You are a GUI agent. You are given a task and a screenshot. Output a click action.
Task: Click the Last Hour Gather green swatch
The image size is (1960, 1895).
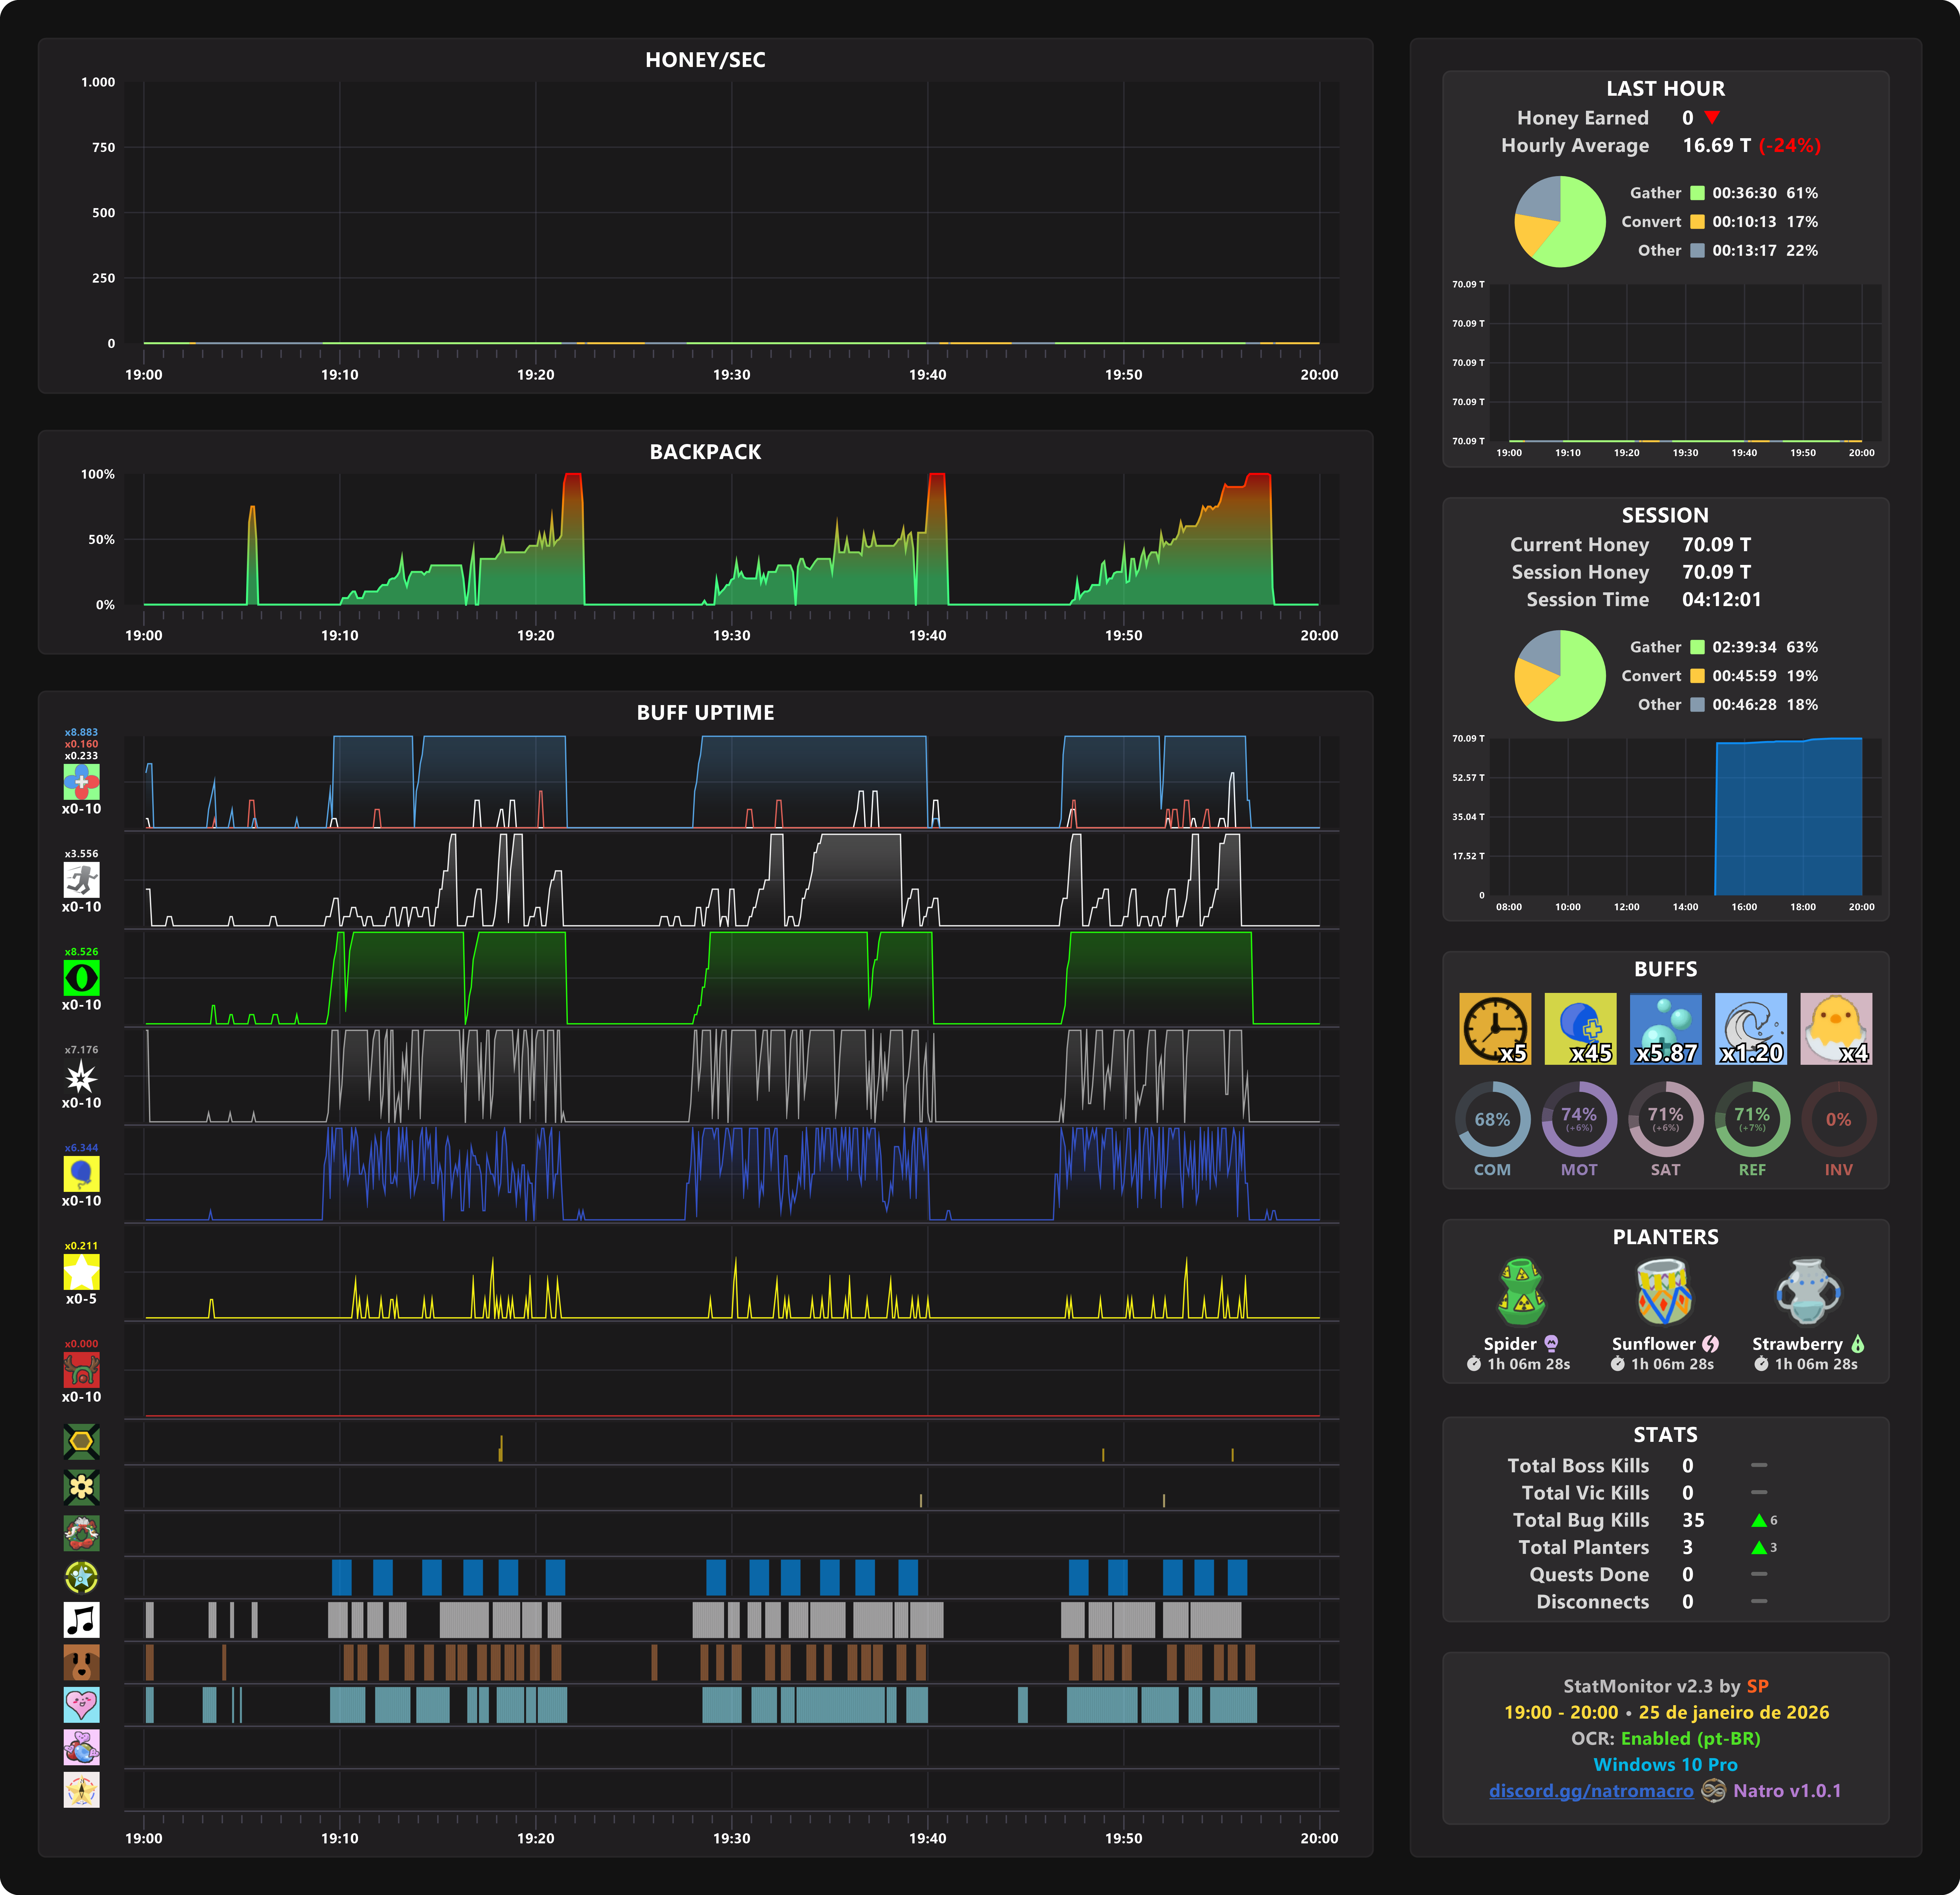click(1697, 193)
